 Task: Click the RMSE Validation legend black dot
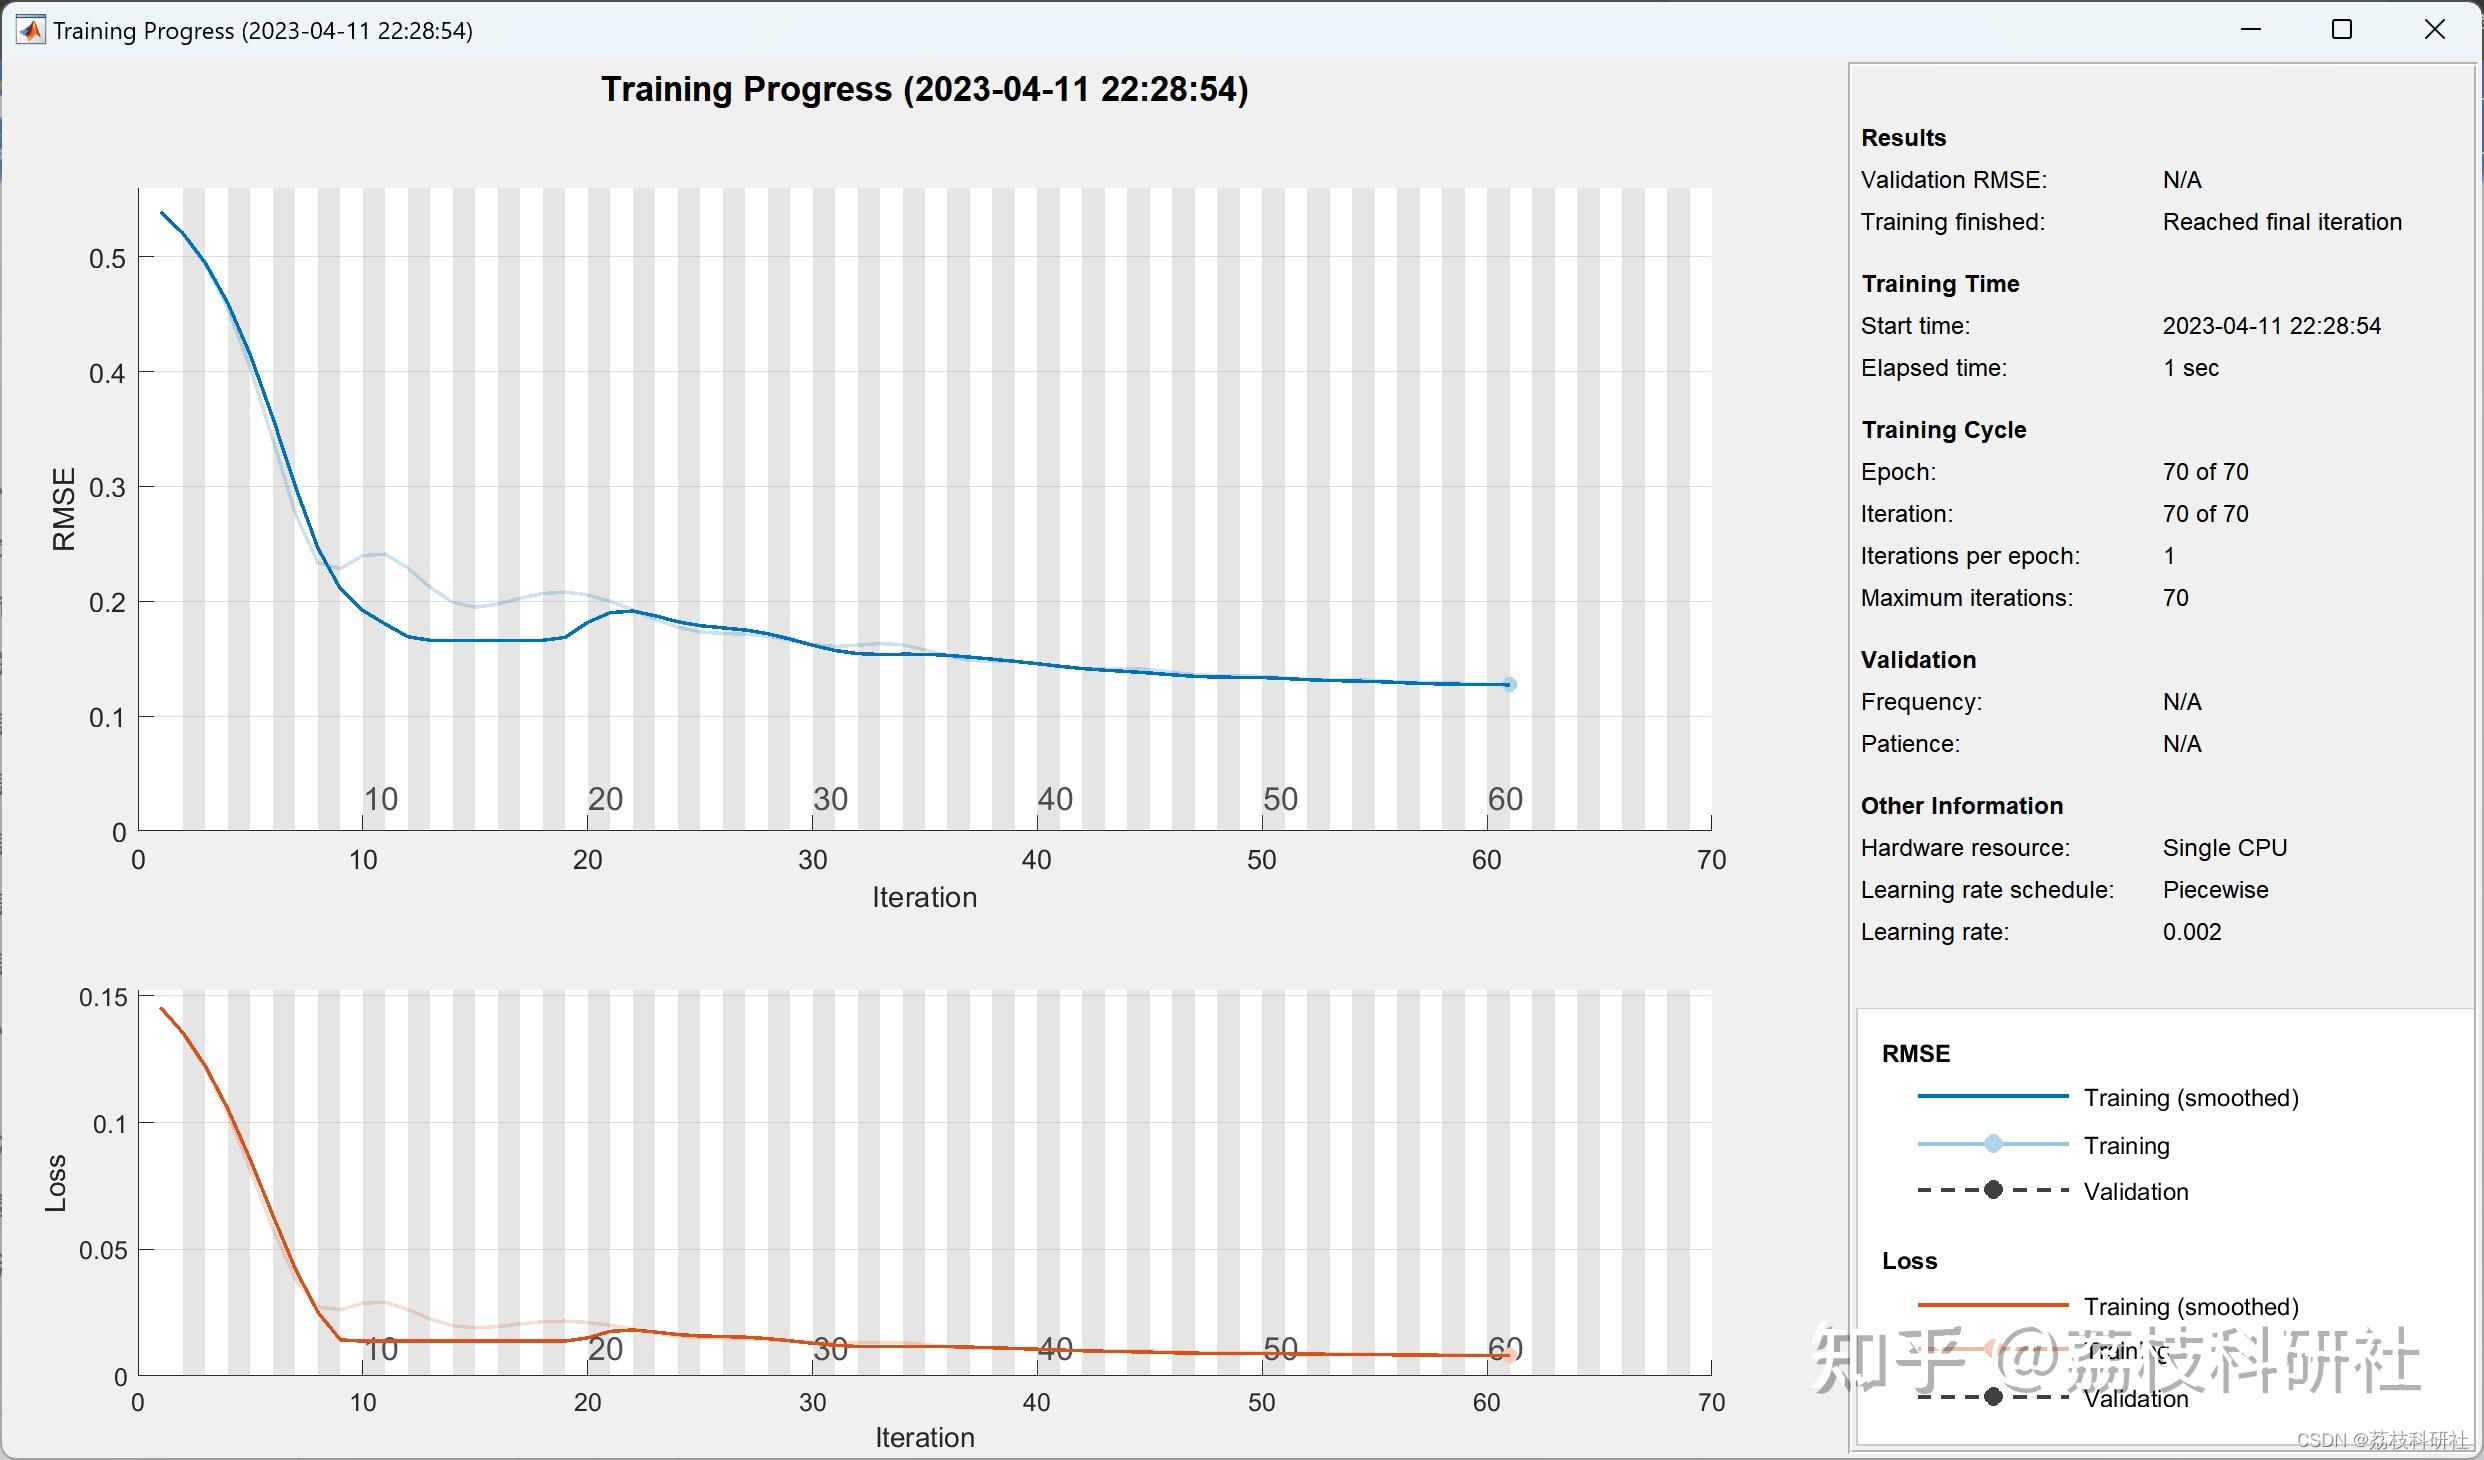point(1993,1190)
